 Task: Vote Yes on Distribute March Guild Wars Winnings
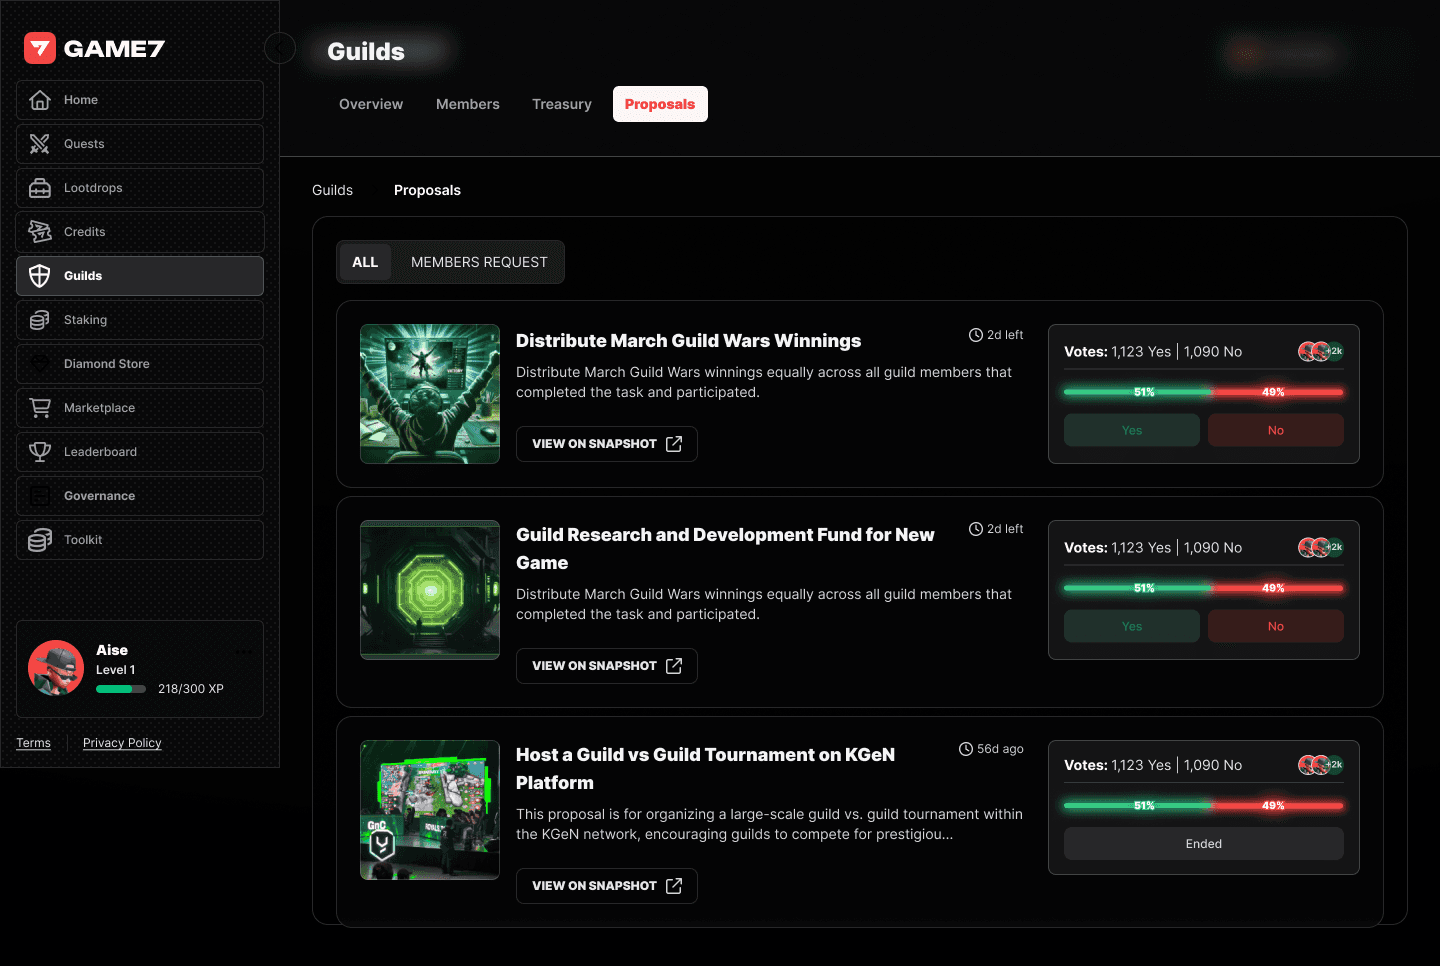click(x=1132, y=430)
